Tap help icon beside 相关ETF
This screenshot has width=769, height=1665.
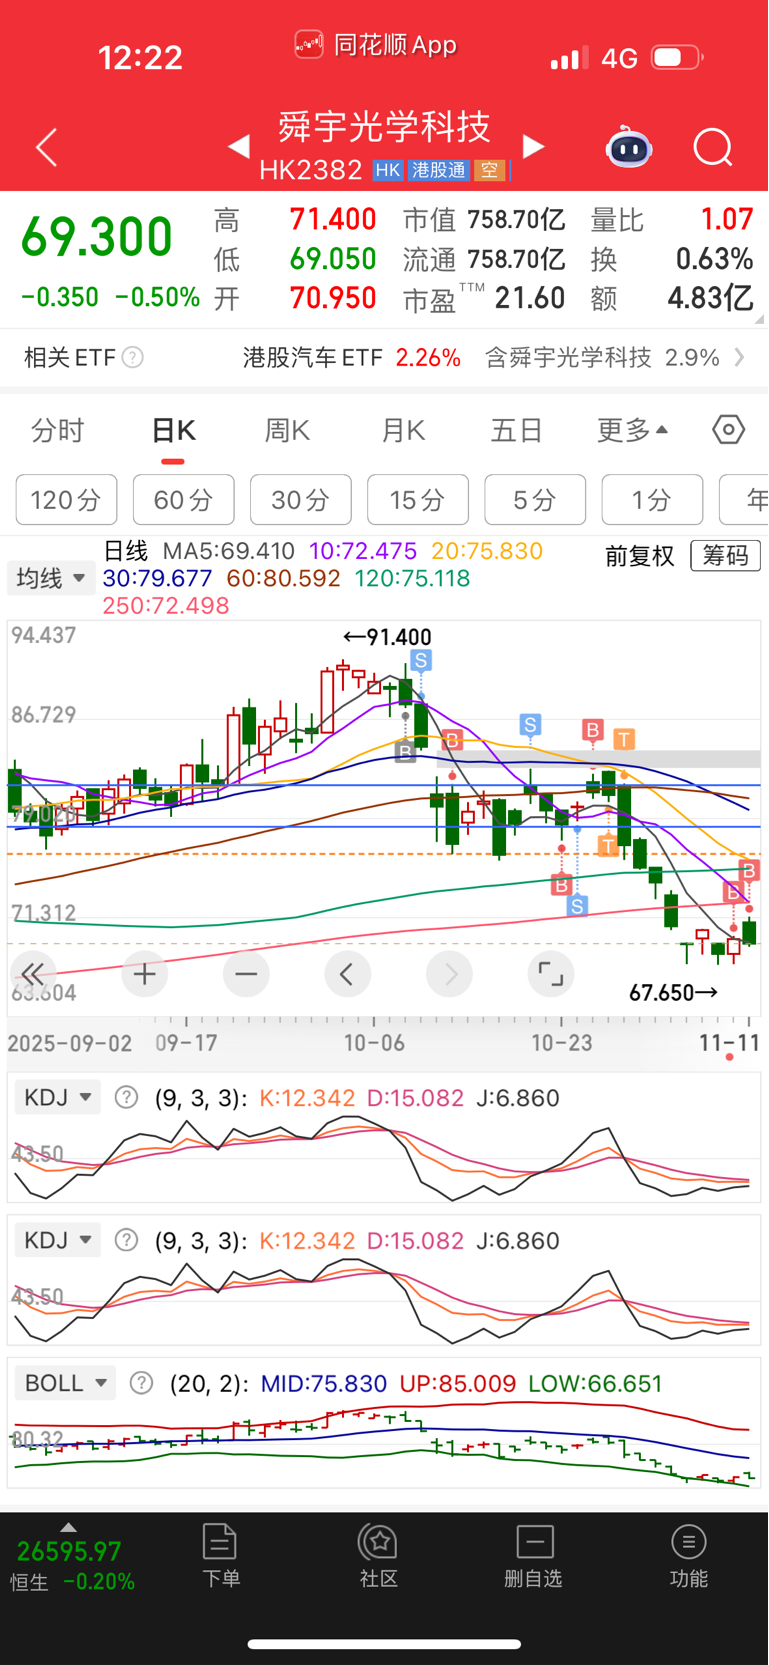(132, 357)
